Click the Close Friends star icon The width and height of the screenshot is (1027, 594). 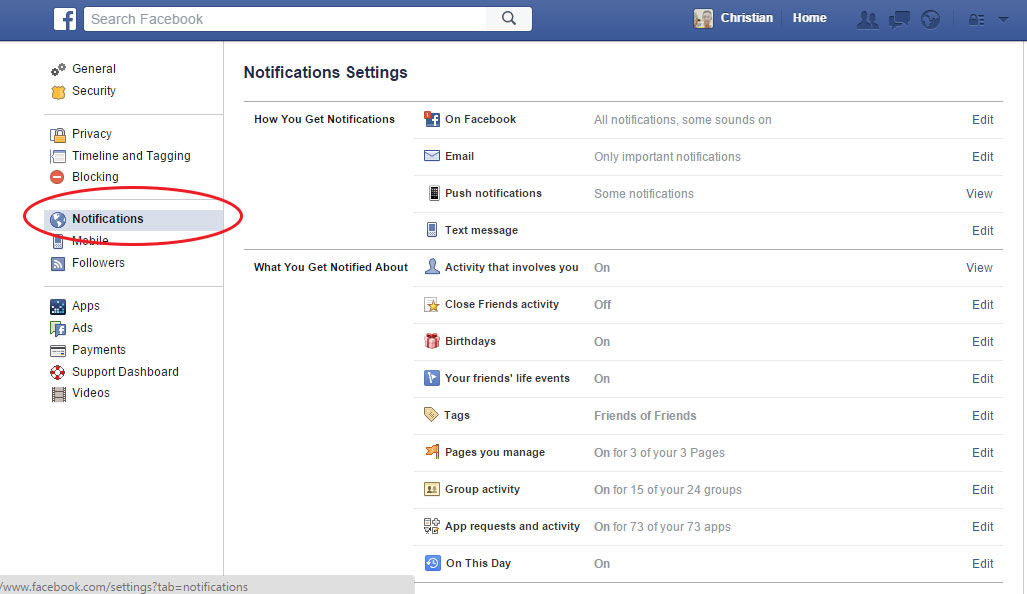pyautogui.click(x=432, y=305)
